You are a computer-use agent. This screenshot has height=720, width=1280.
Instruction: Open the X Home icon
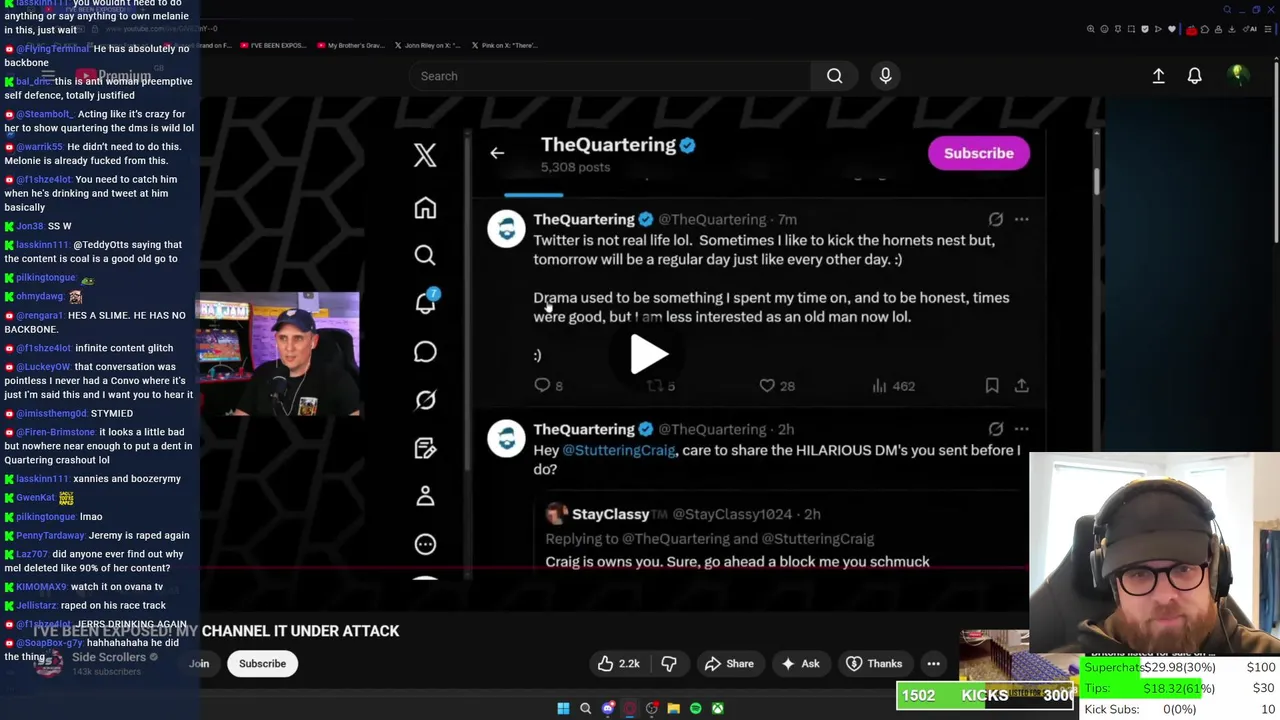click(425, 207)
